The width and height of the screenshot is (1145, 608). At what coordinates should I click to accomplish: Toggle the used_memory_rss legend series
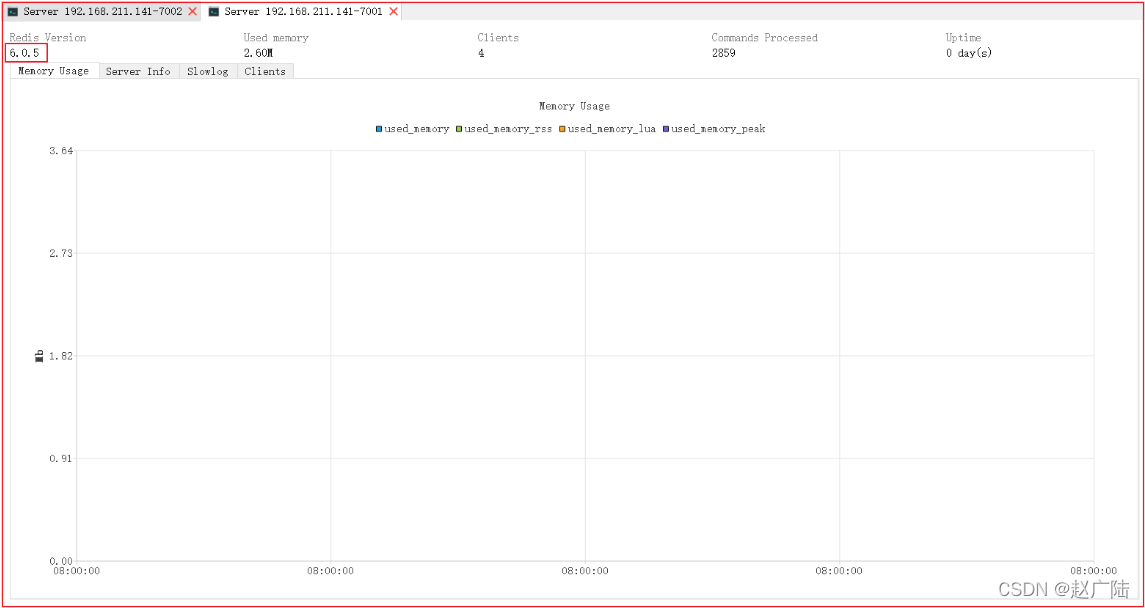pos(503,128)
